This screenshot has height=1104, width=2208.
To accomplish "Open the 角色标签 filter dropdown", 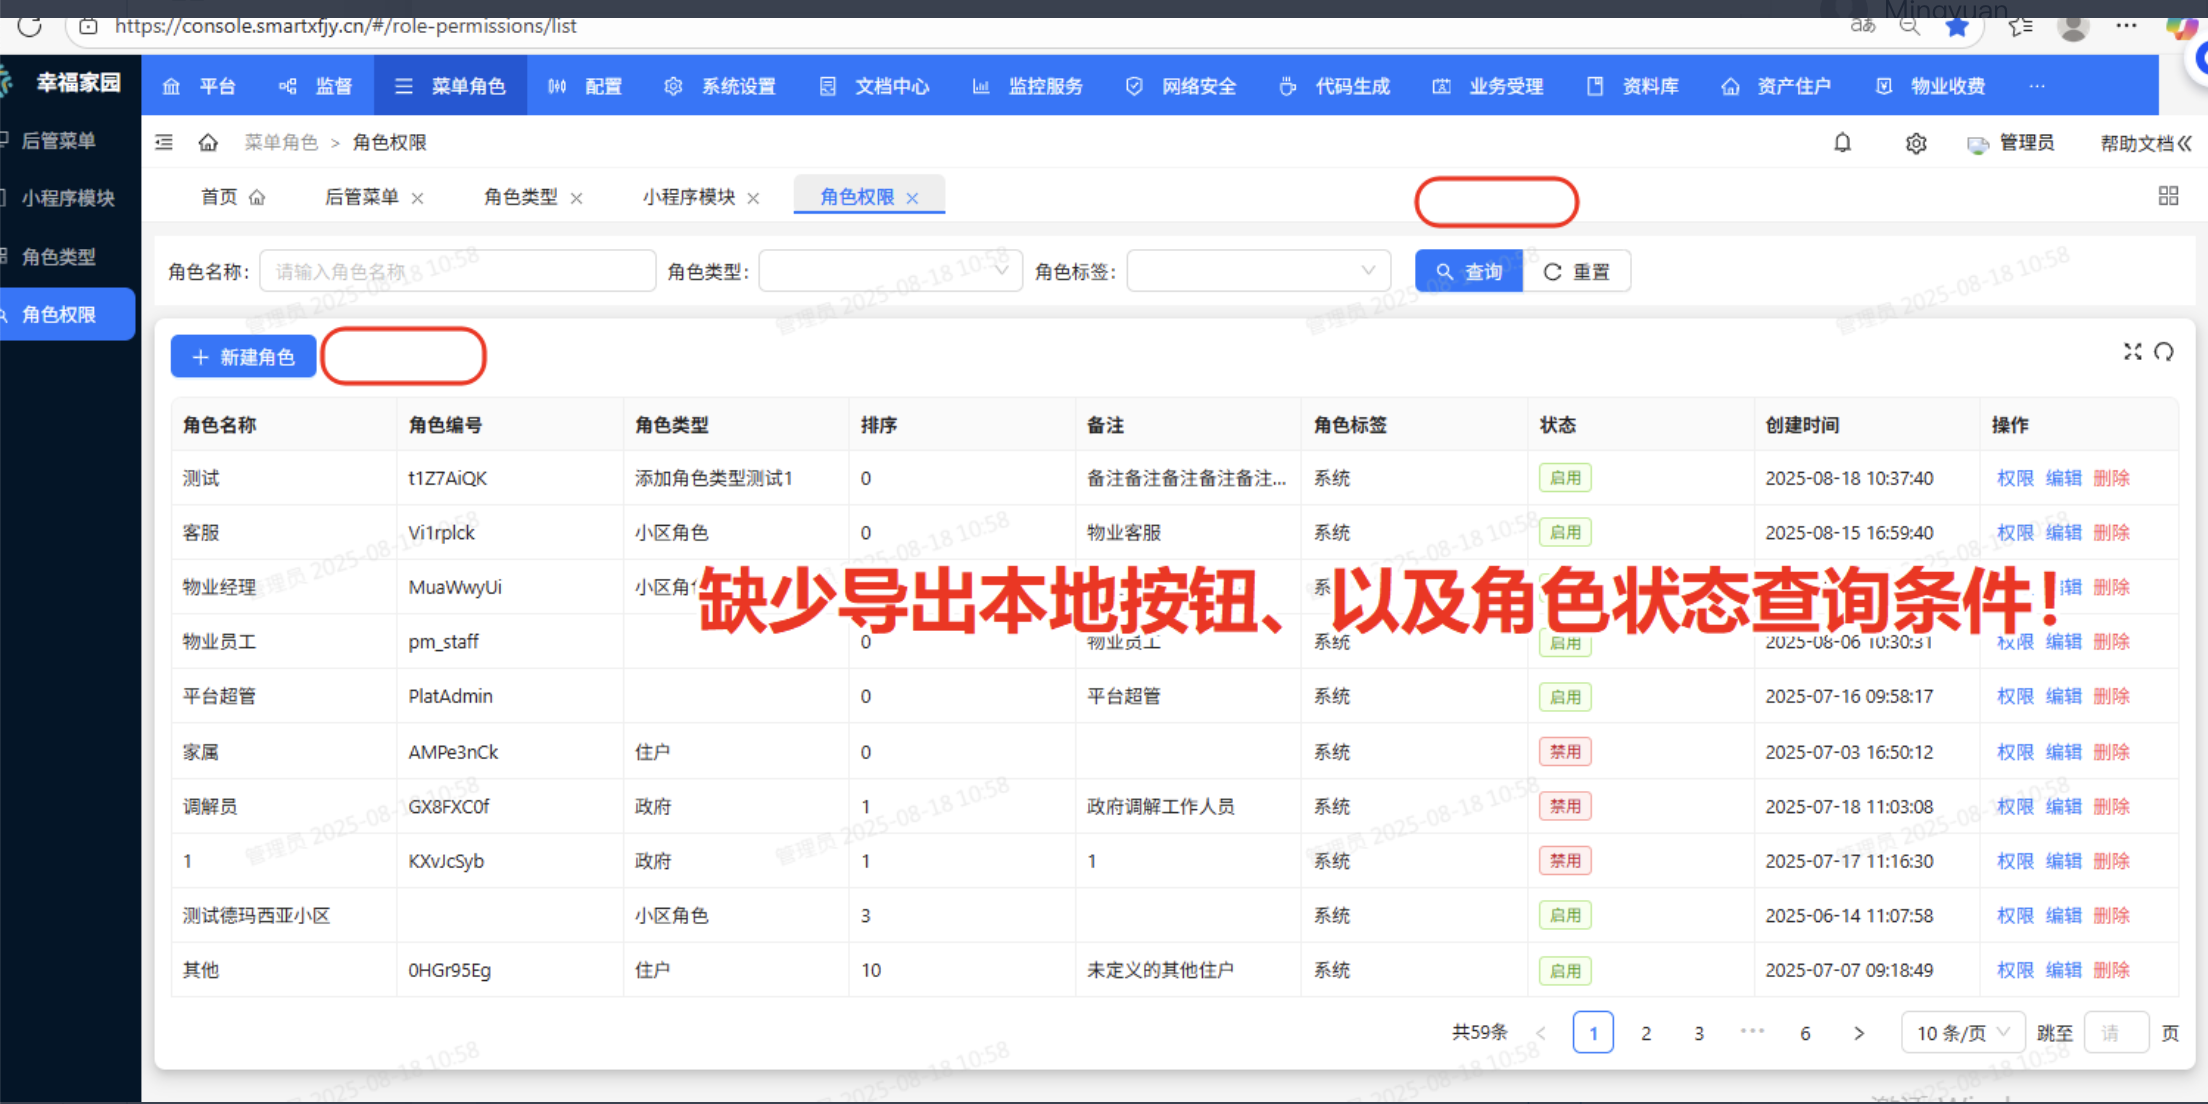I will (x=1258, y=271).
